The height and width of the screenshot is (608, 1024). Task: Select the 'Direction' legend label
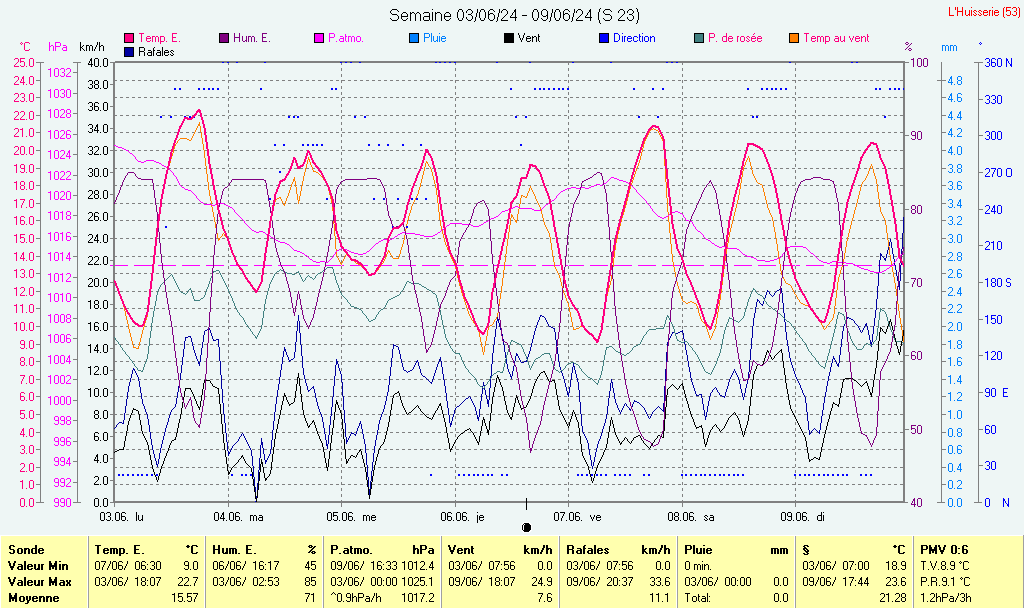tap(634, 39)
